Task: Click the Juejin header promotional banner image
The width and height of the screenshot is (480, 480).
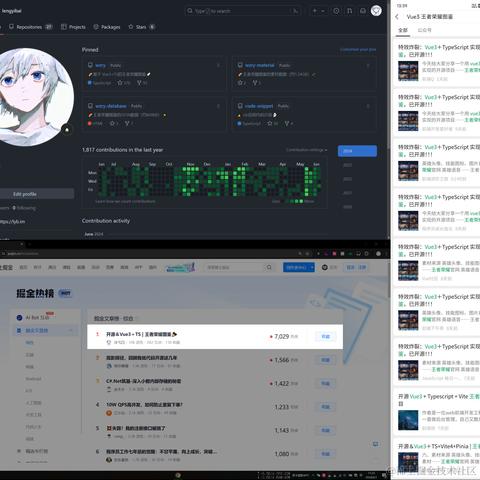Action: (x=180, y=267)
